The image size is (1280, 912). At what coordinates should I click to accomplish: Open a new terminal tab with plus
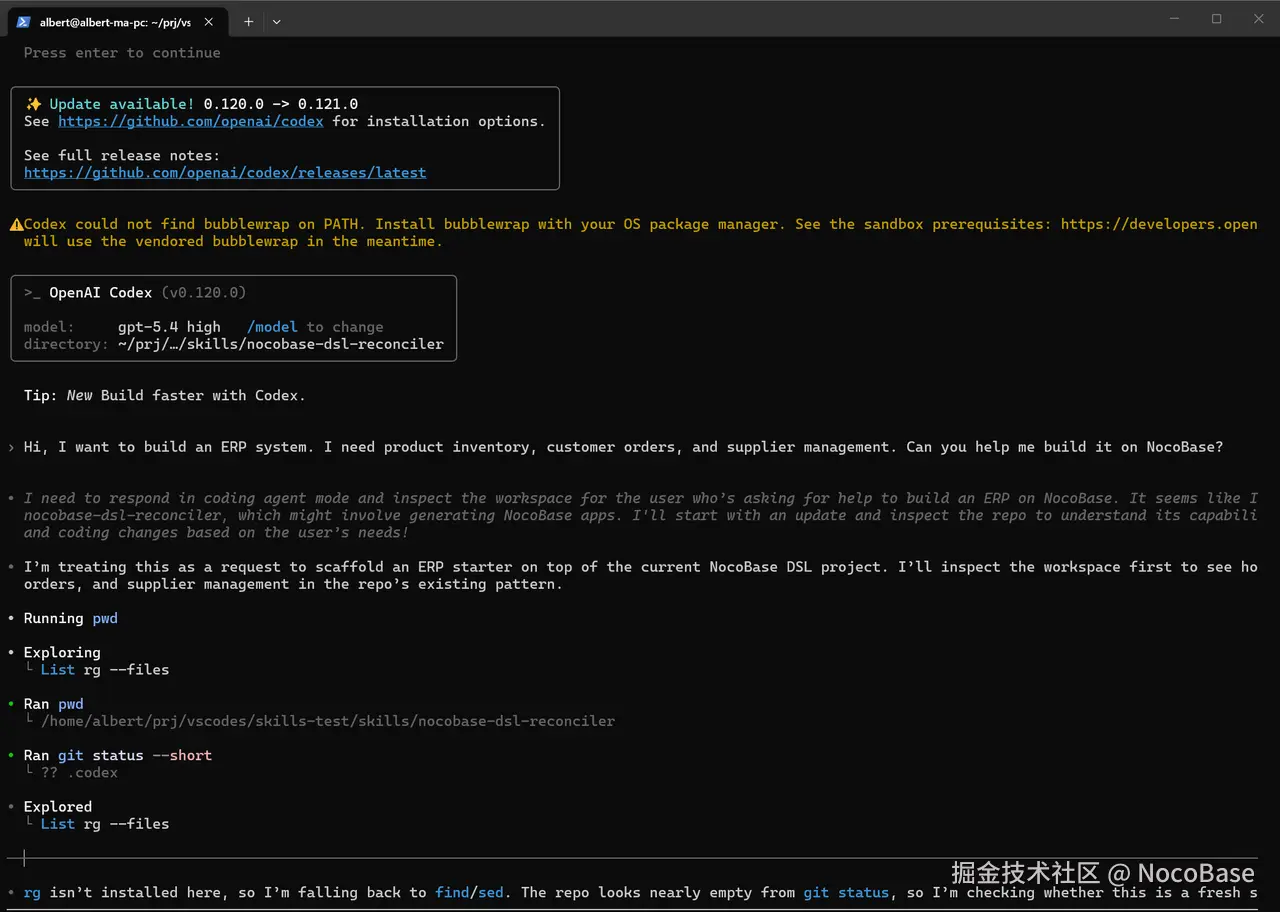249,21
